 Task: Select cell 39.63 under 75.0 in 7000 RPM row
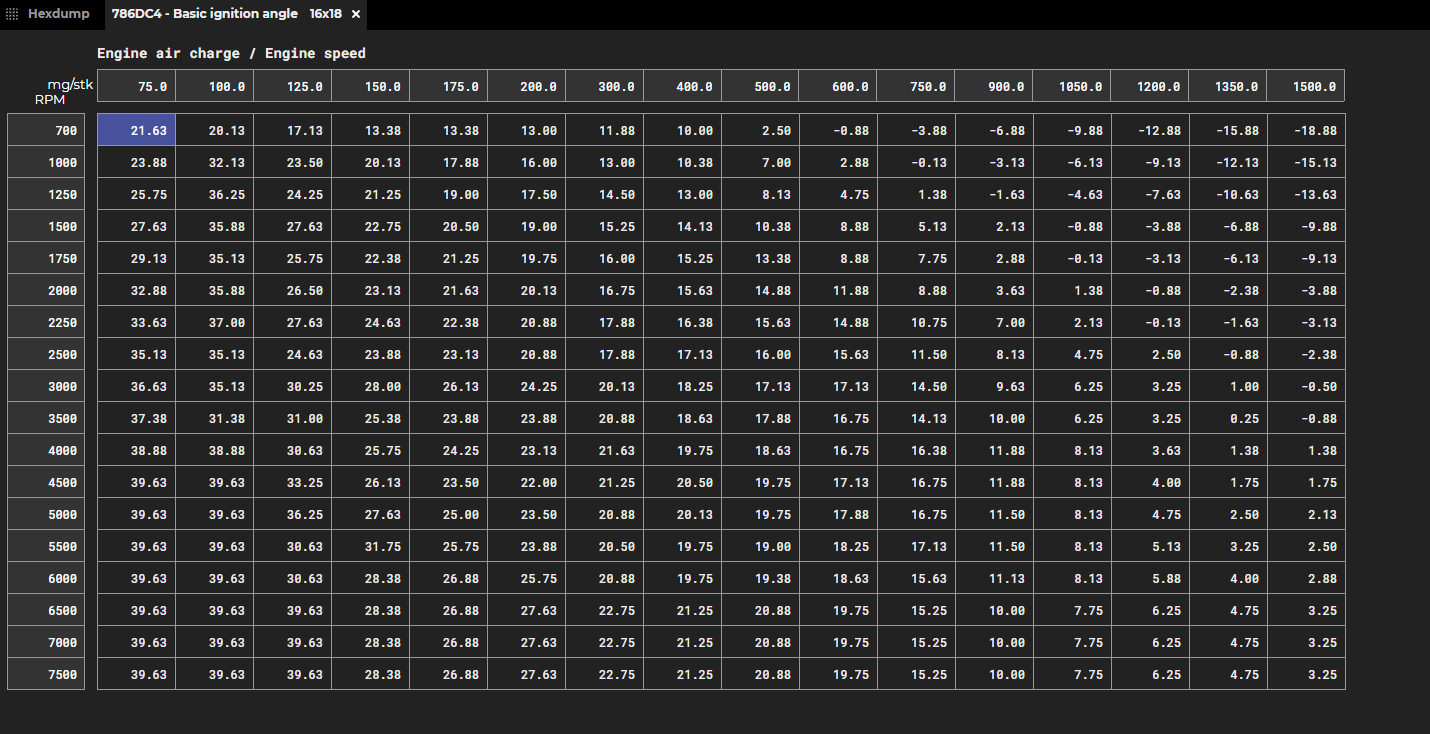pos(136,642)
